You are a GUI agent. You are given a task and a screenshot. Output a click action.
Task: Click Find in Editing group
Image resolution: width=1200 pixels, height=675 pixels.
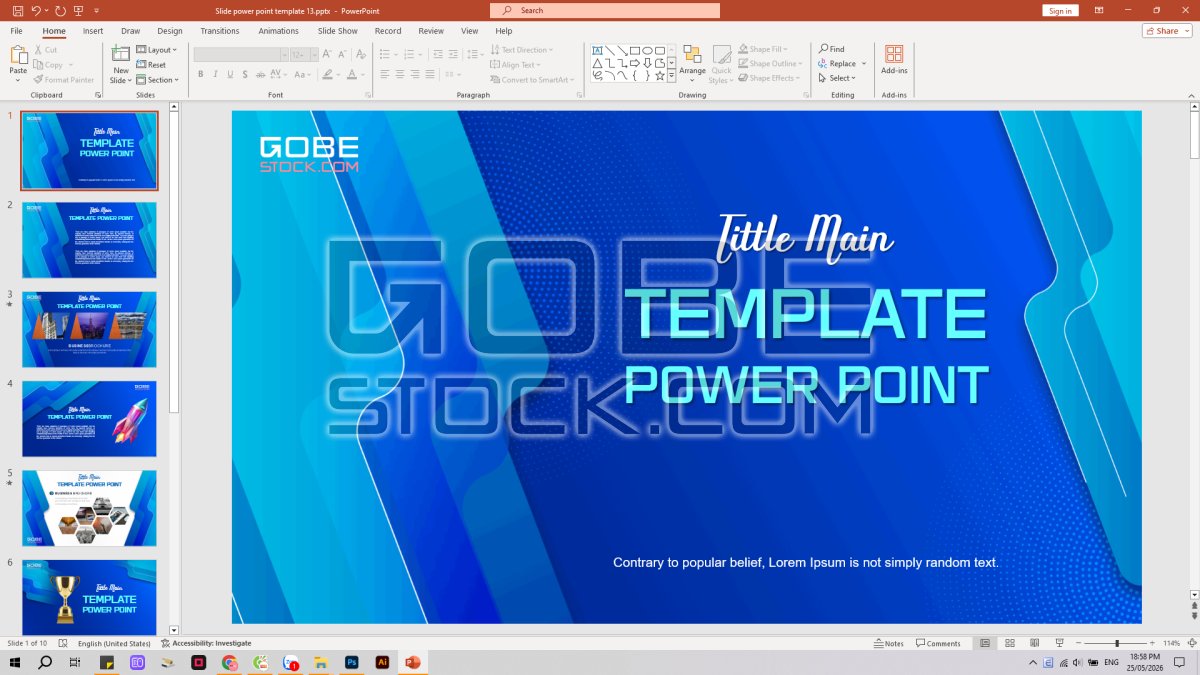click(831, 49)
